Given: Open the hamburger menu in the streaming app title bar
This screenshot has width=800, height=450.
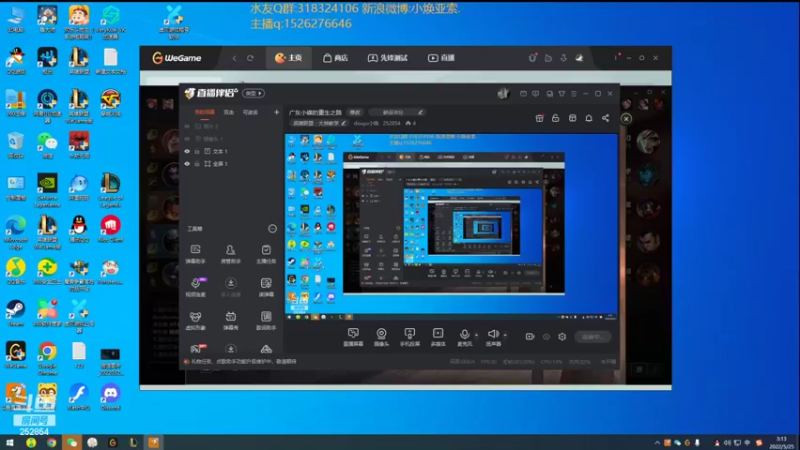Looking at the screenshot, I should point(574,93).
